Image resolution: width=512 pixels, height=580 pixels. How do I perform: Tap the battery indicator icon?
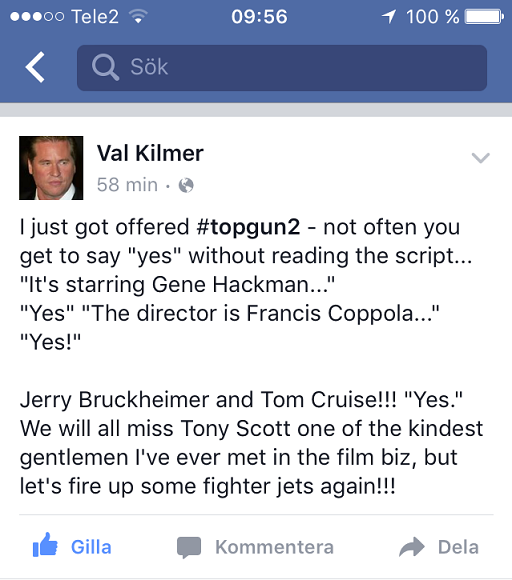(484, 17)
